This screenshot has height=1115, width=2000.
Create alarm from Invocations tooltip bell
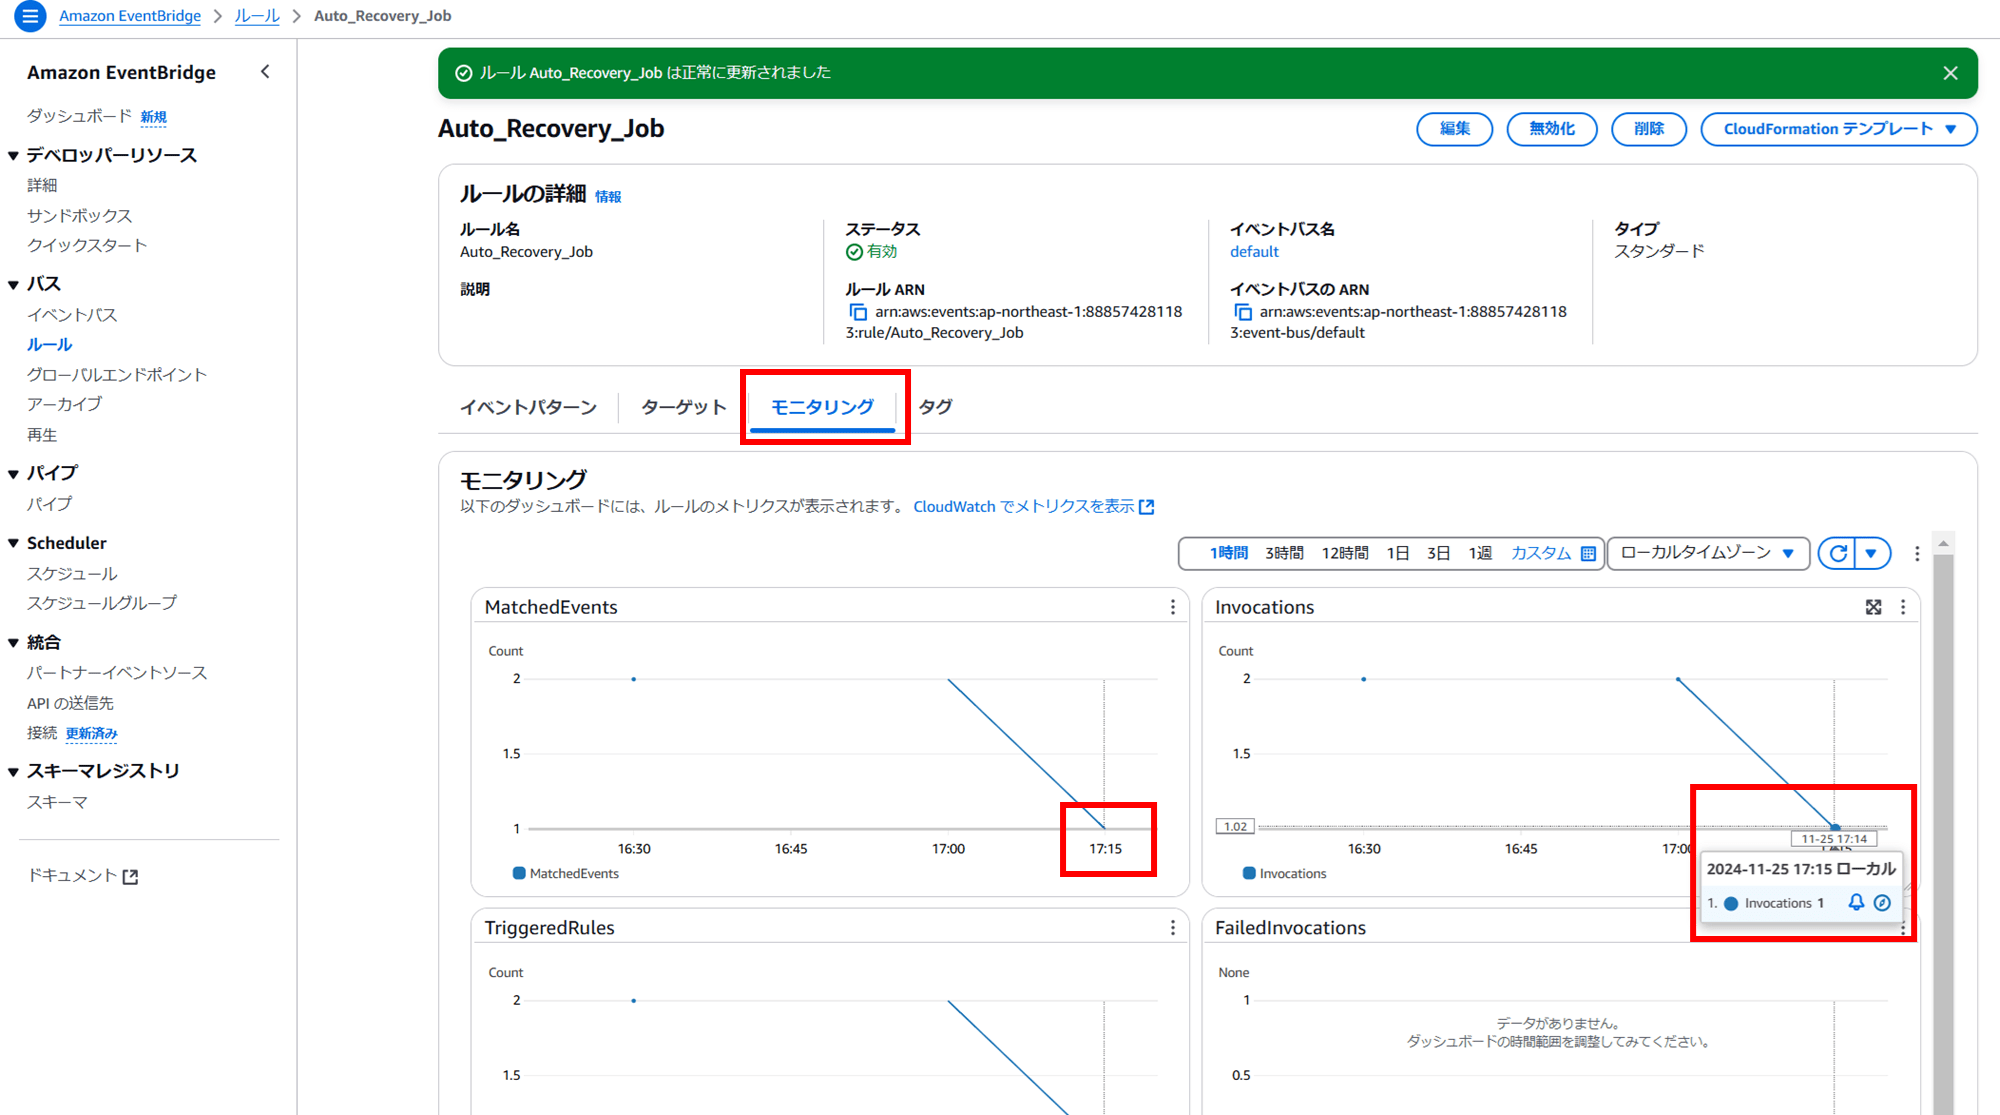pyautogui.click(x=1856, y=902)
